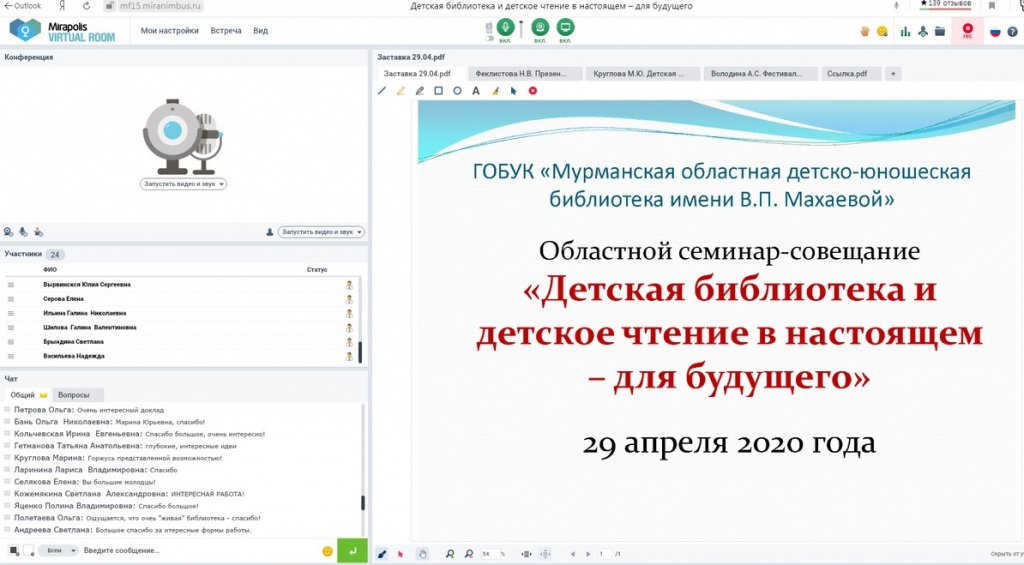Zoom out of the document
Screen dimensions: 1024x565
coord(469,554)
